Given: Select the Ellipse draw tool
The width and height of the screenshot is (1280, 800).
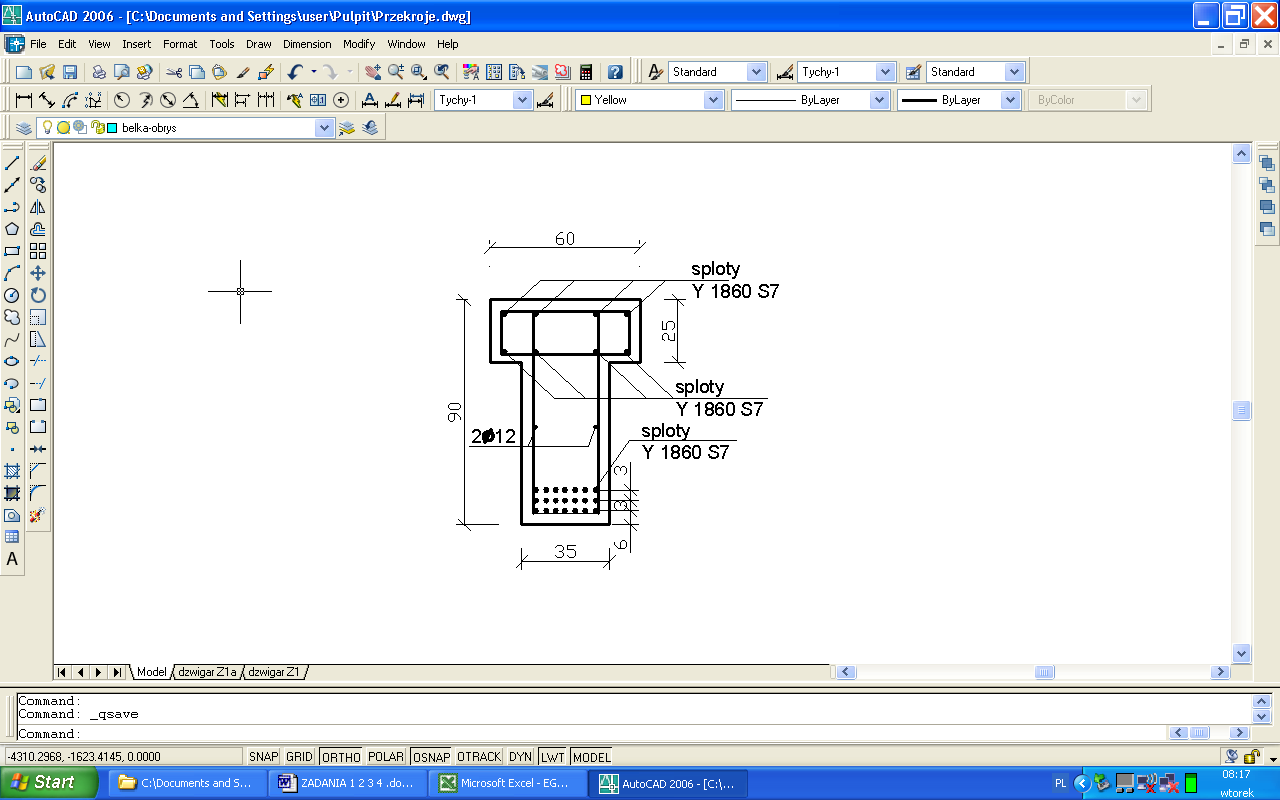Looking at the screenshot, I should pyautogui.click(x=12, y=361).
